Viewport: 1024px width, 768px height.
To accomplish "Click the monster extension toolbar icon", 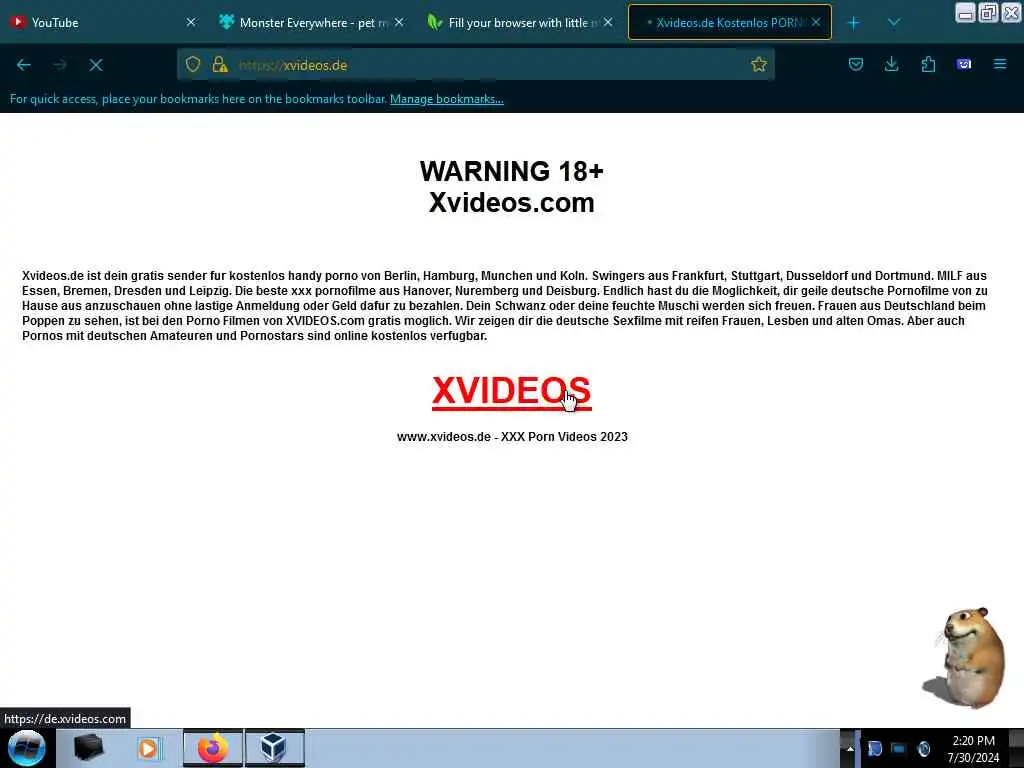I will 964,64.
